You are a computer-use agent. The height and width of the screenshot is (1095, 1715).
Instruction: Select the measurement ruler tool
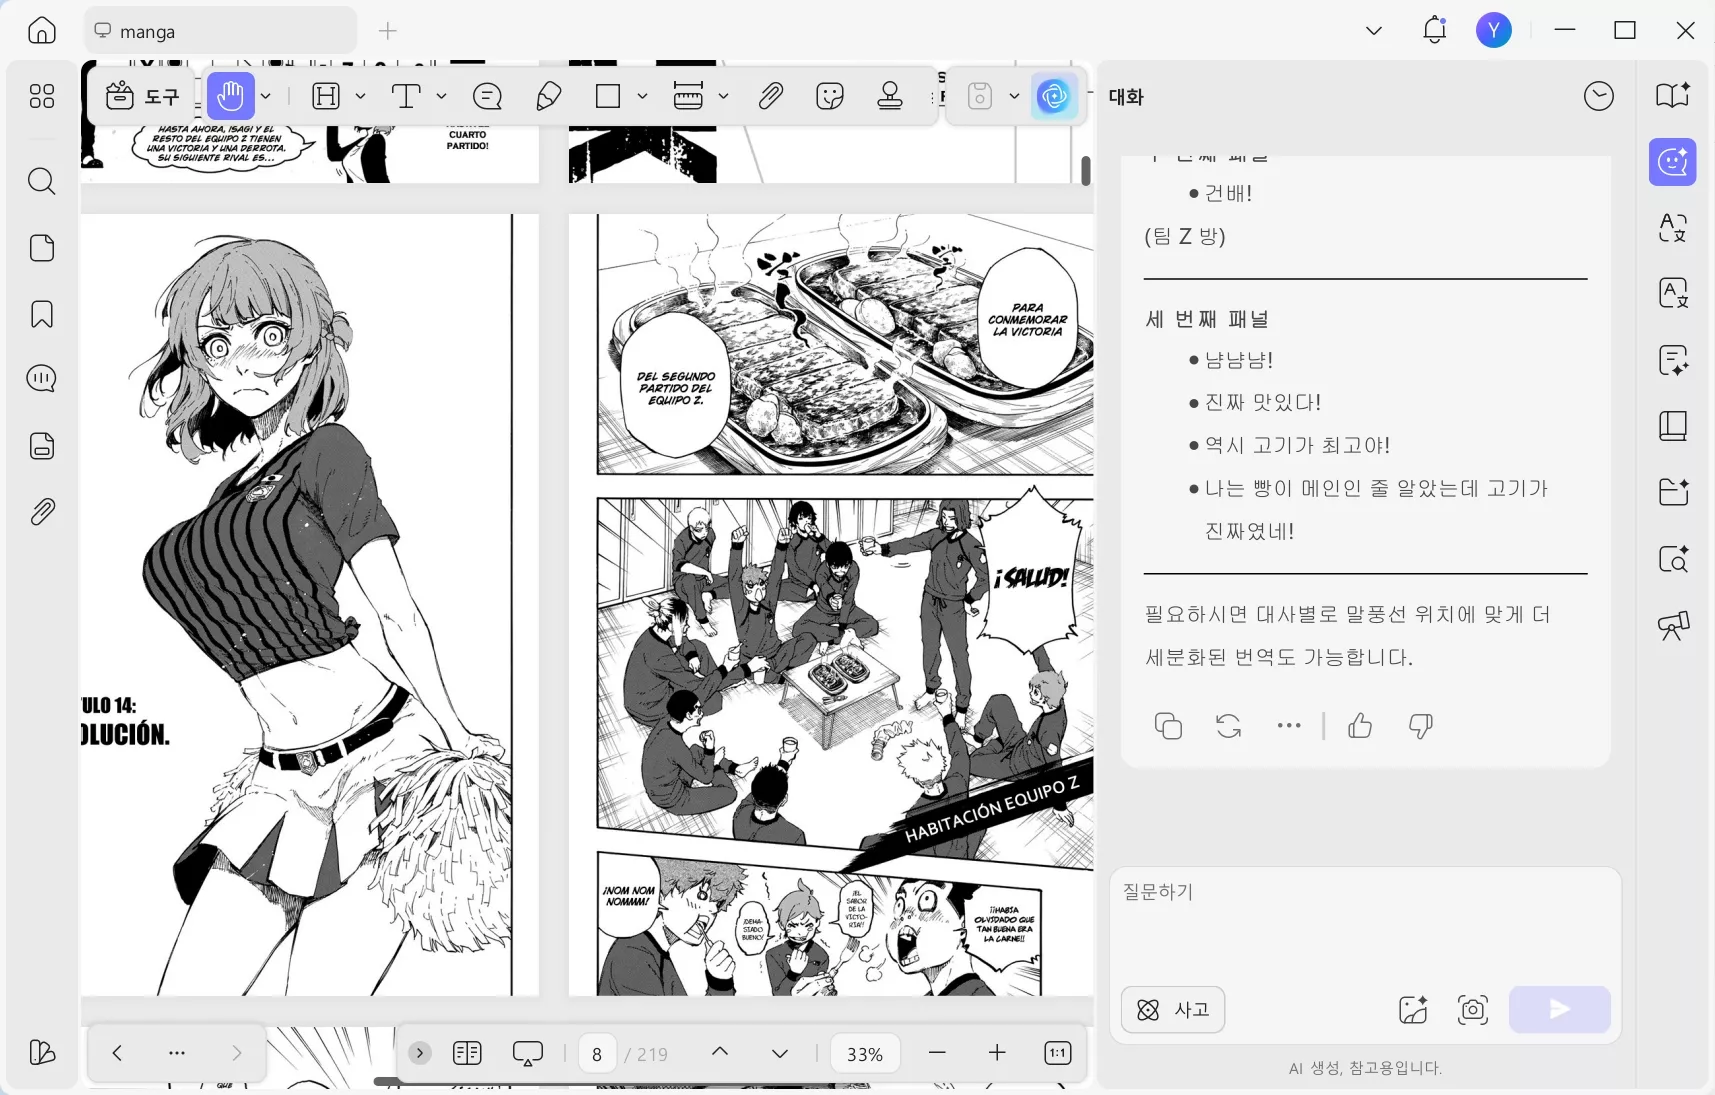coord(688,96)
